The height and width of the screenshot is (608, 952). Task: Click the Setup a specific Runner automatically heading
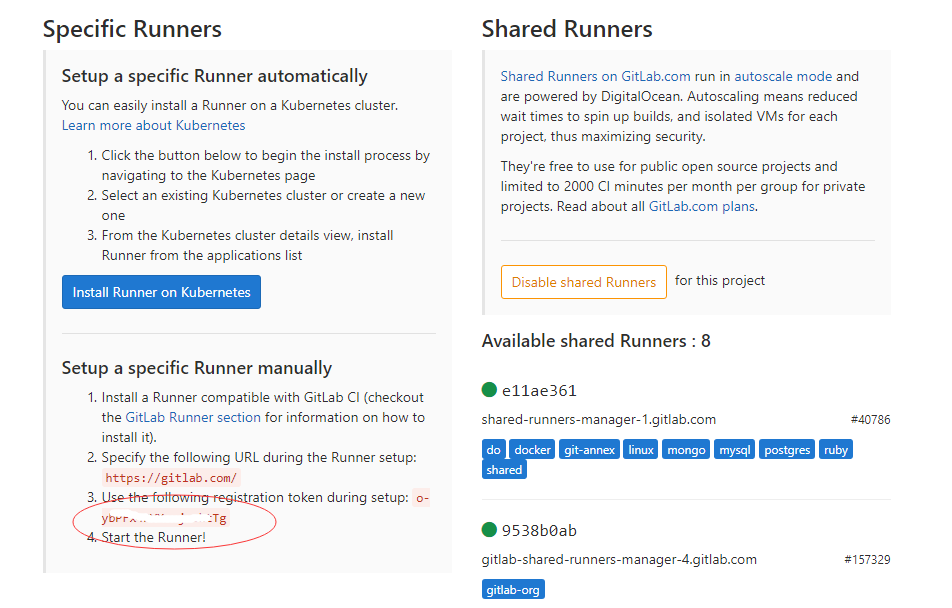[215, 76]
